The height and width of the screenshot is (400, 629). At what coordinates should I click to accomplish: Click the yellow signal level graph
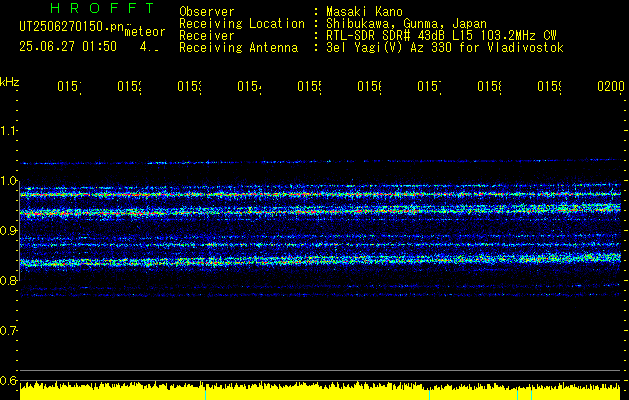pyautogui.click(x=320, y=391)
